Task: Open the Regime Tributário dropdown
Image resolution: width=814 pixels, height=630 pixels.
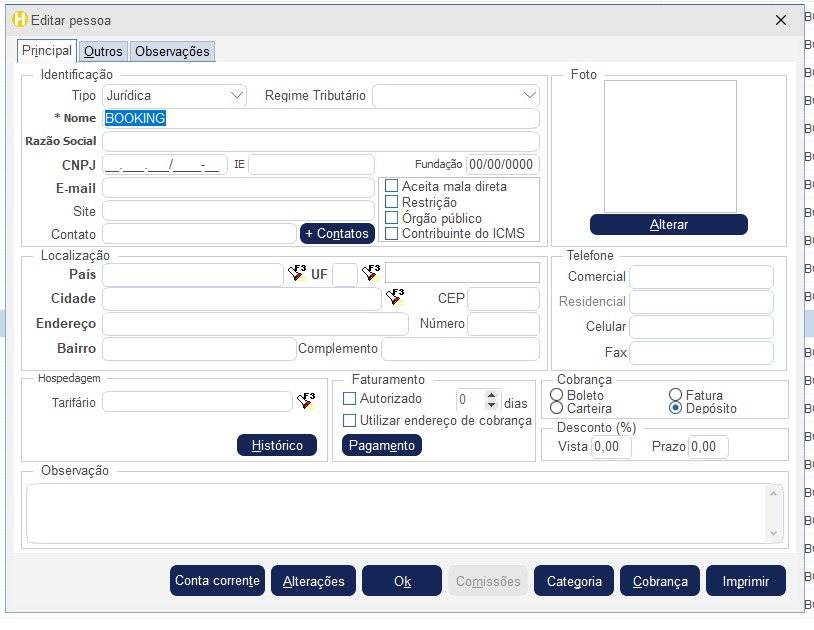Action: click(x=529, y=96)
